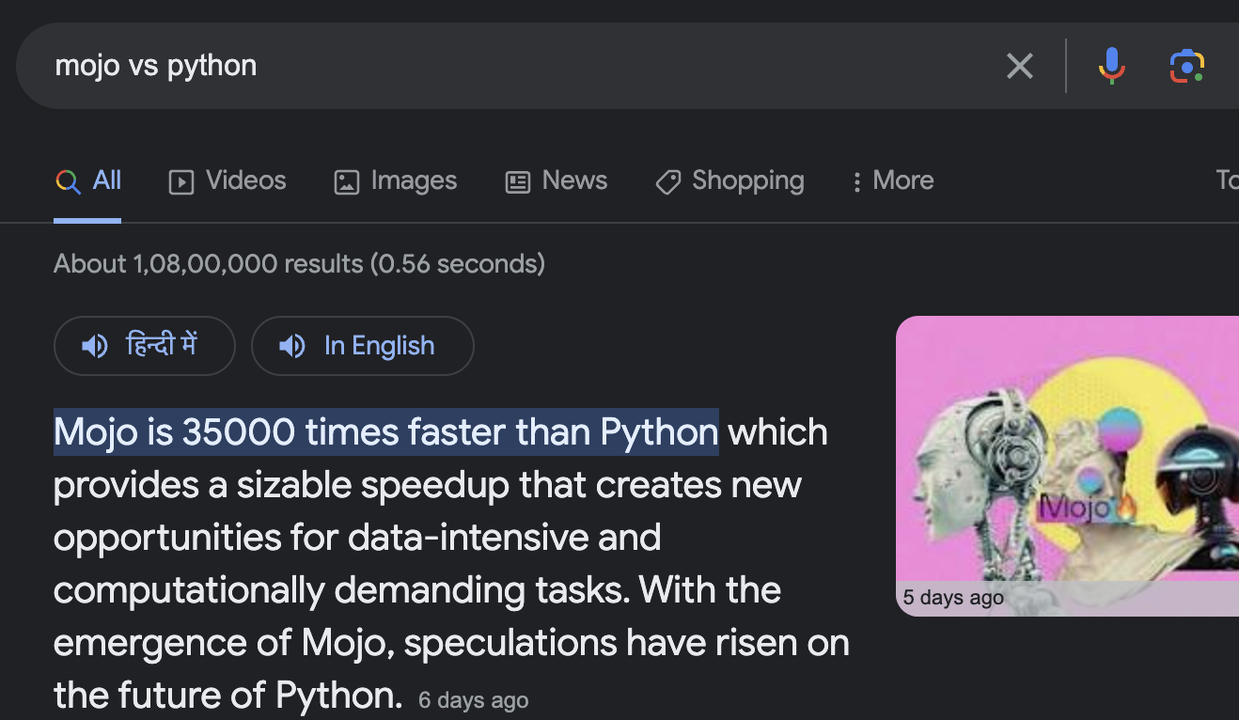Play the Hindi audio speaker icon
The width and height of the screenshot is (1239, 720).
click(x=94, y=346)
